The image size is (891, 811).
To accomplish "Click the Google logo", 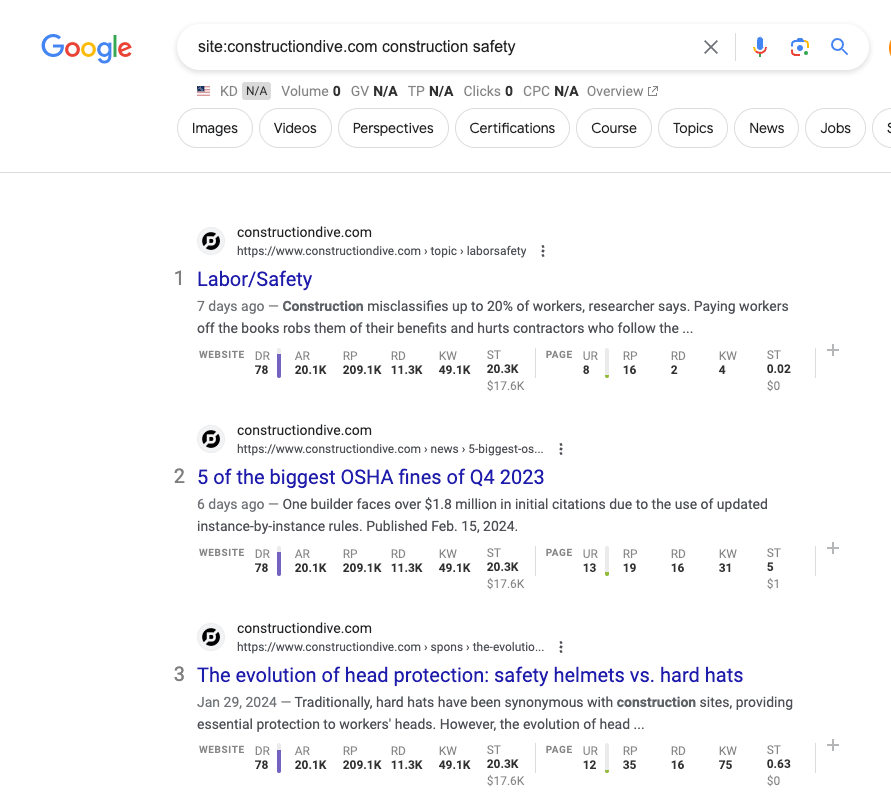I will [86, 47].
